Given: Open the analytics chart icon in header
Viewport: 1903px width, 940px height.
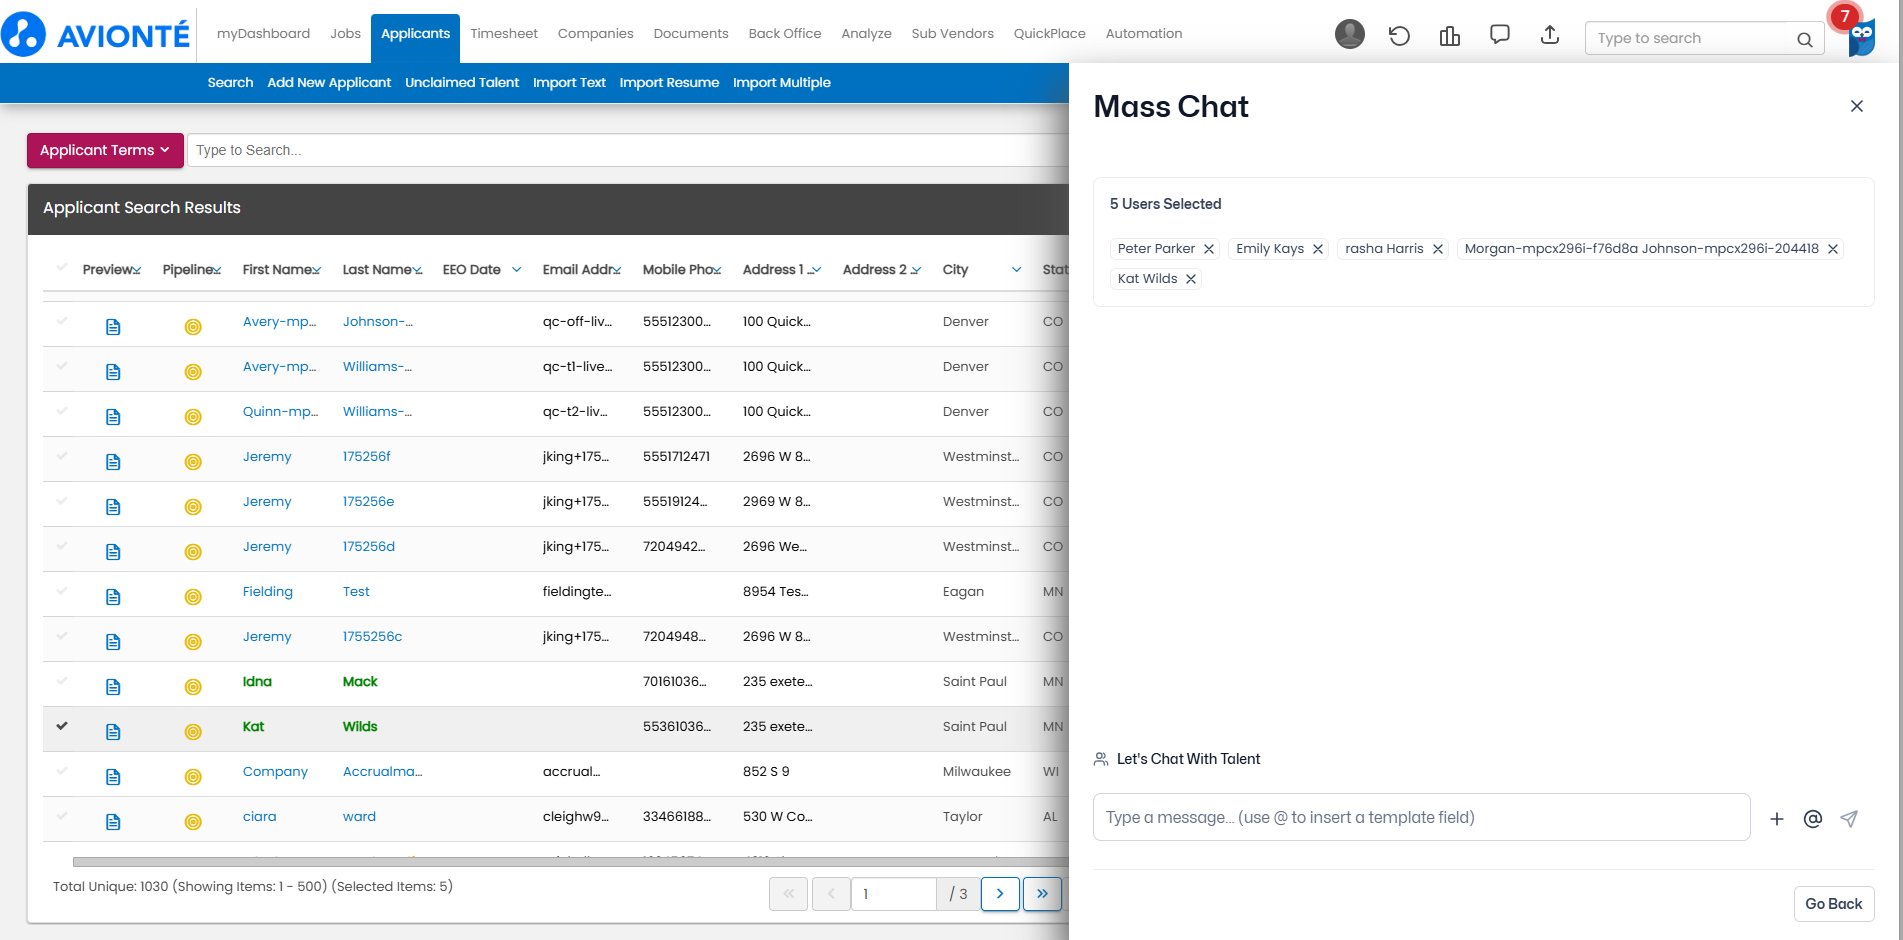Looking at the screenshot, I should pos(1449,36).
